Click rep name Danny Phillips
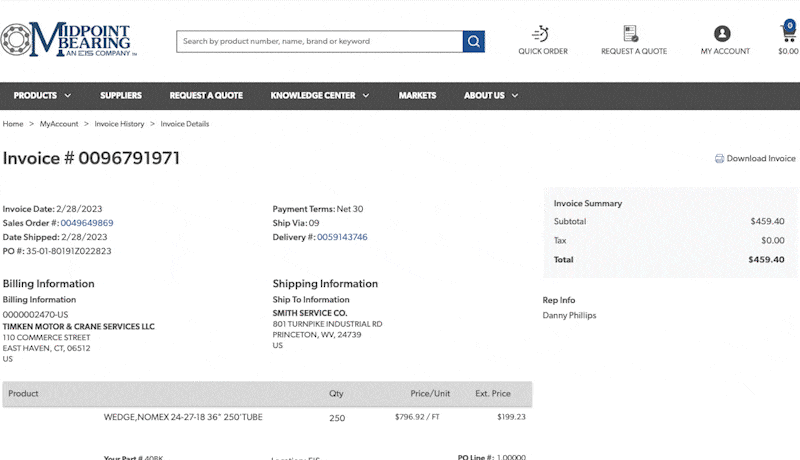The width and height of the screenshot is (800, 460). 569,316
